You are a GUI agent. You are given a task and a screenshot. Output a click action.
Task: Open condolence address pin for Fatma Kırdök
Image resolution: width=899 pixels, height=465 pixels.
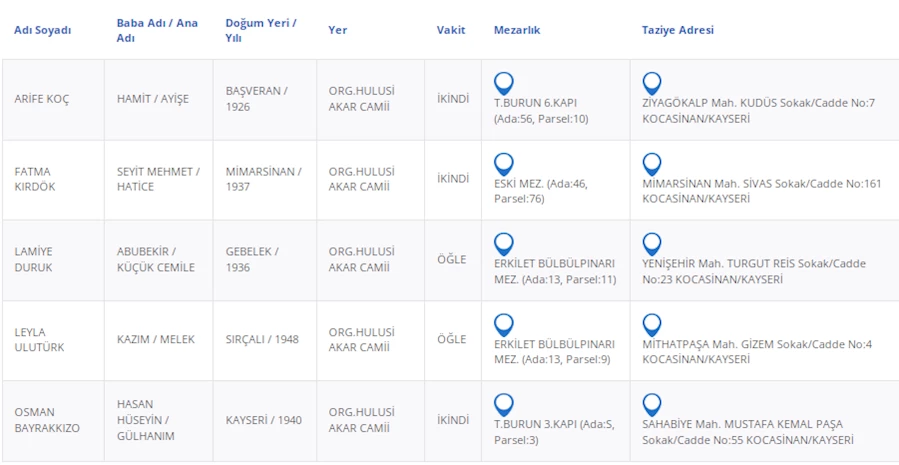click(652, 164)
